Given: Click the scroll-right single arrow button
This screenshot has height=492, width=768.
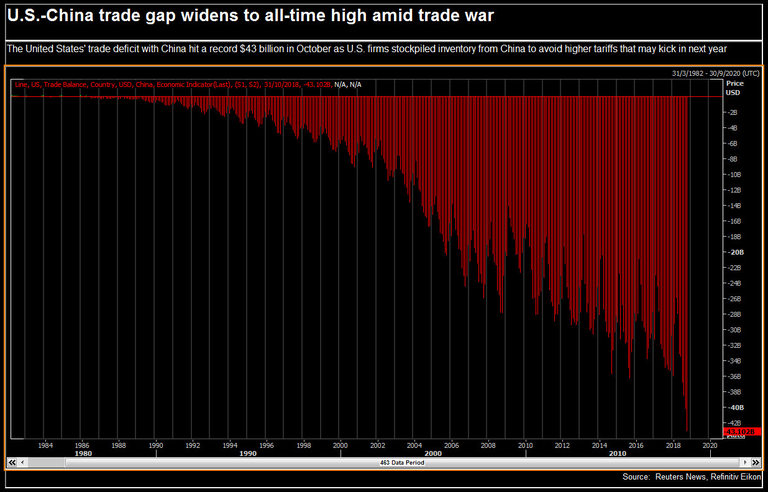Looking at the screenshot, I should tap(743, 463).
